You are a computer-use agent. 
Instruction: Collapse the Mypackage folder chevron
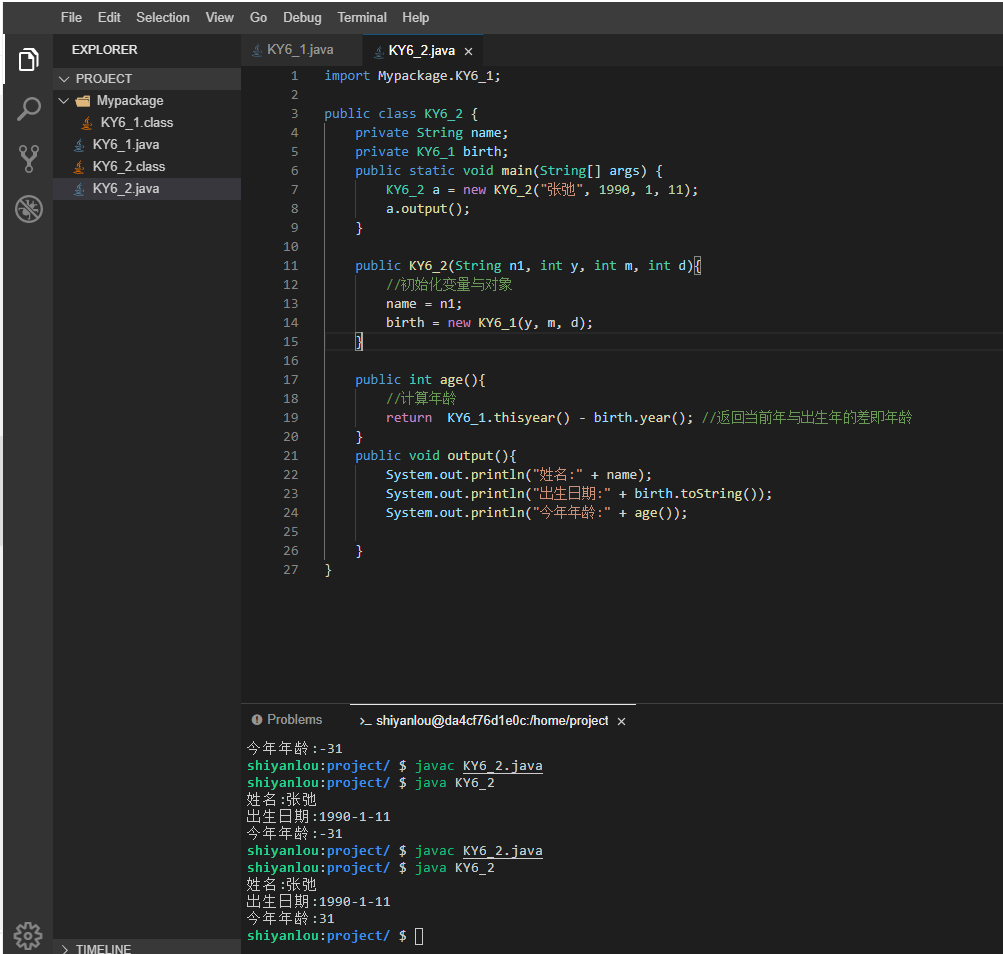[64, 101]
